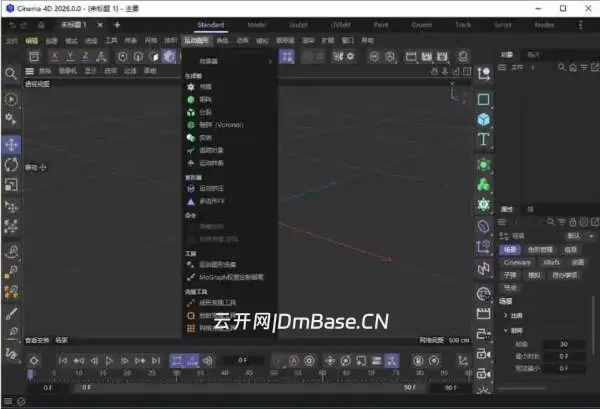
Task: Click the green cloner icon in right palette
Action: [483, 185]
